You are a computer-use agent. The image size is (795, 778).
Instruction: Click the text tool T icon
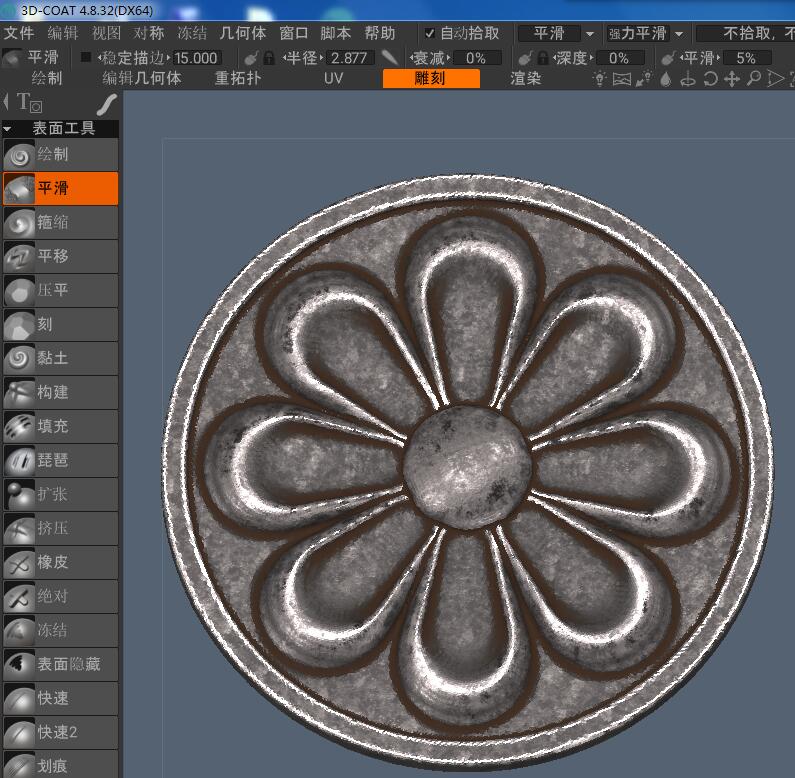click(x=29, y=102)
